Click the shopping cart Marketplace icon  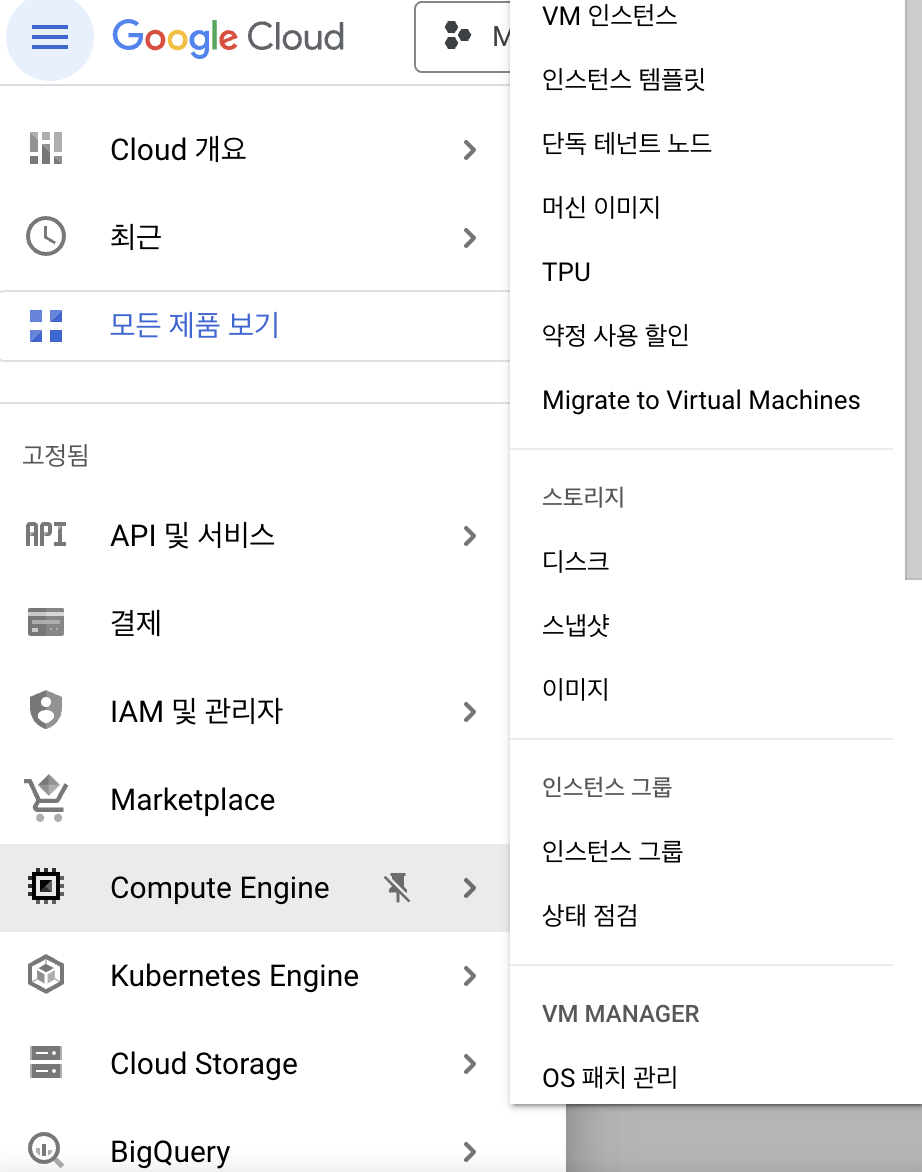(x=46, y=798)
